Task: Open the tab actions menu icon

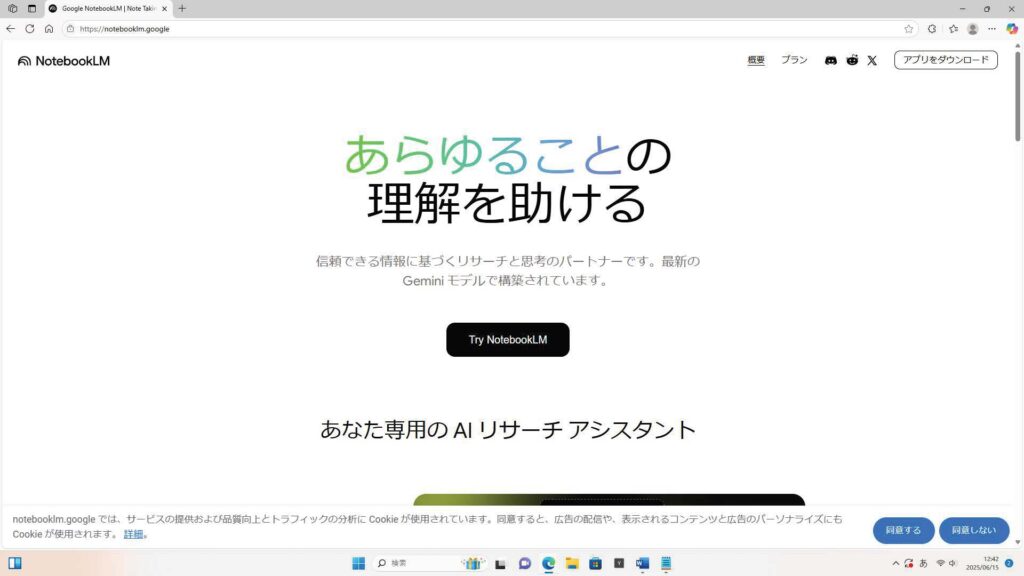Action: coord(31,8)
